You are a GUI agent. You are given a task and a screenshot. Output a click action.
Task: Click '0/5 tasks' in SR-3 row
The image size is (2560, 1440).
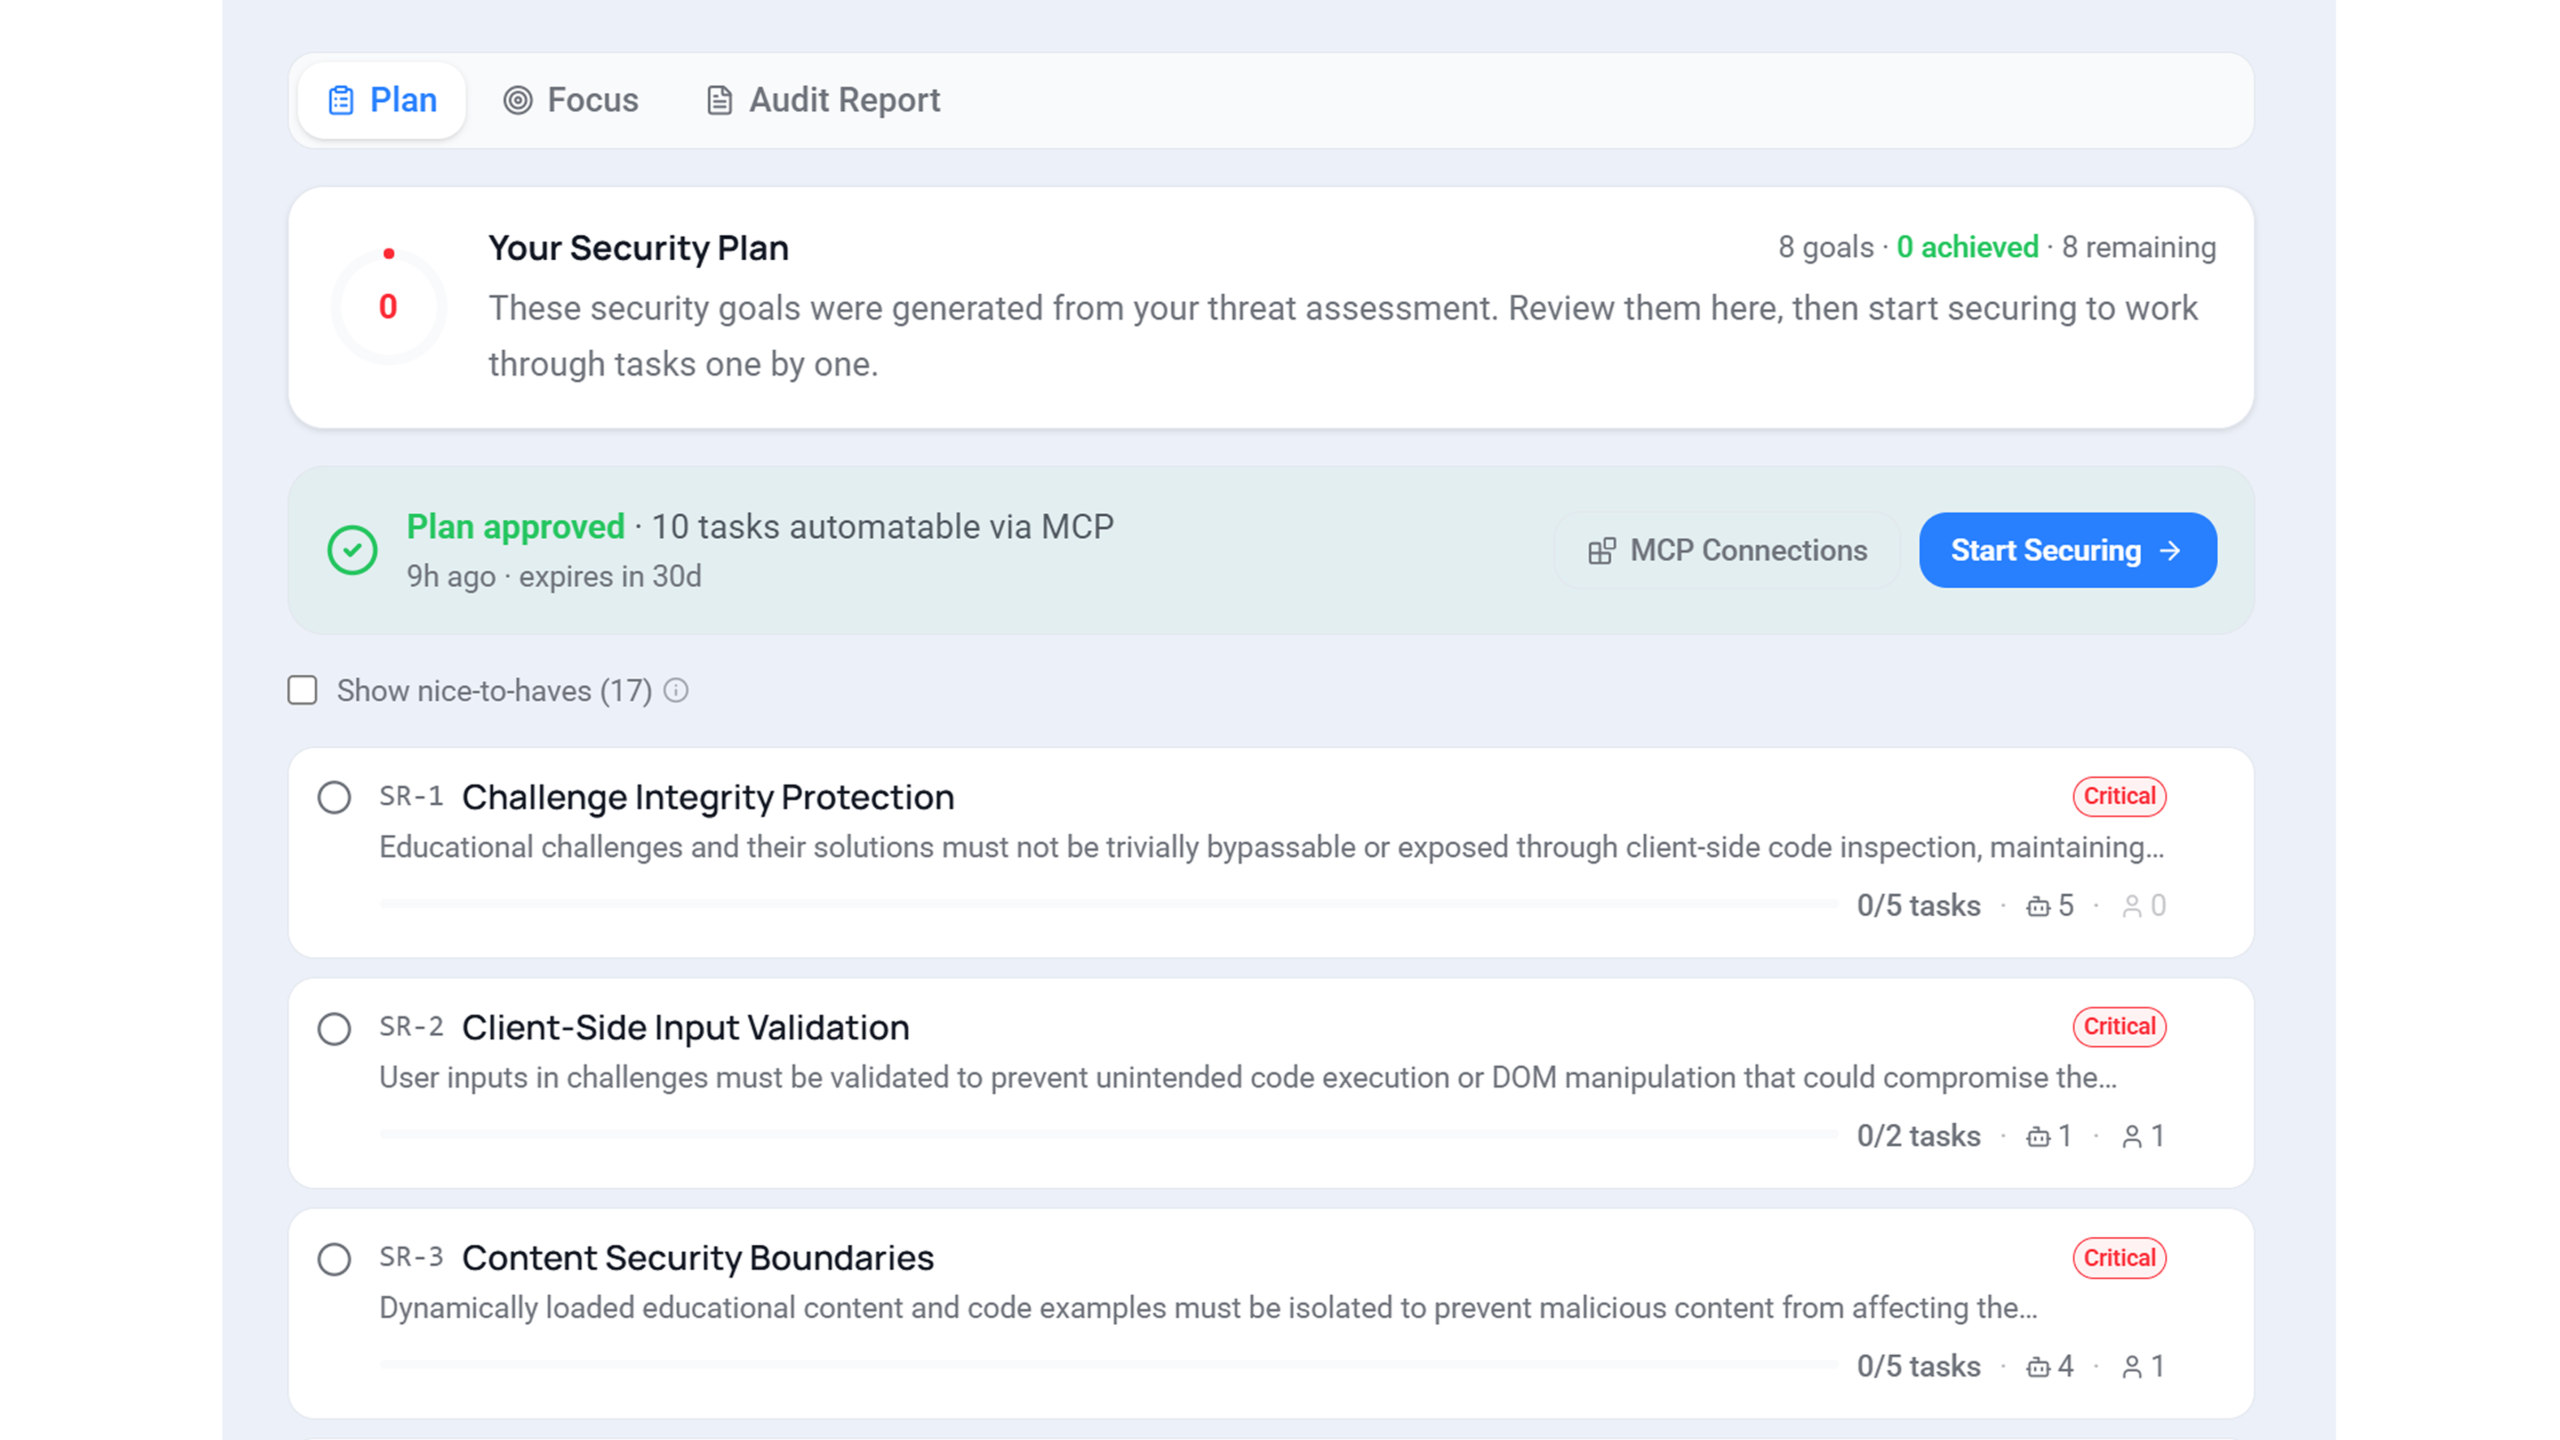pyautogui.click(x=1918, y=1366)
